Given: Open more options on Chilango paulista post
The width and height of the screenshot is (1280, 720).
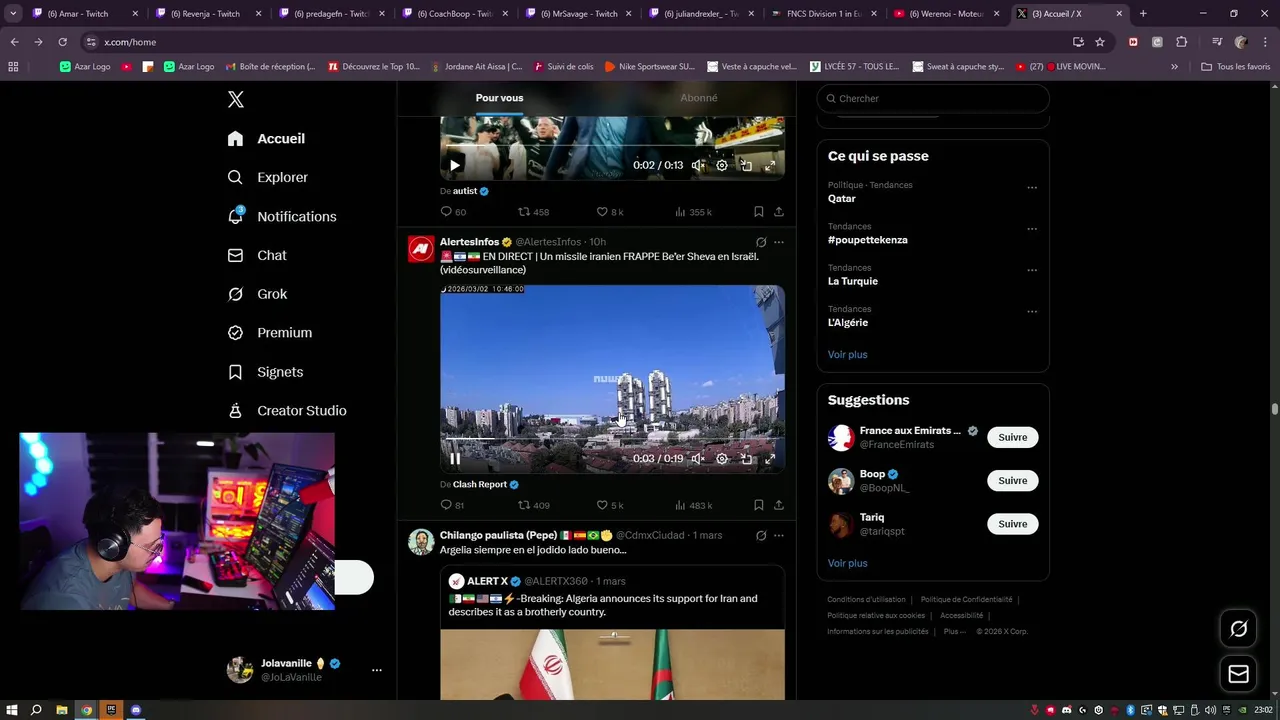Looking at the screenshot, I should tap(779, 536).
